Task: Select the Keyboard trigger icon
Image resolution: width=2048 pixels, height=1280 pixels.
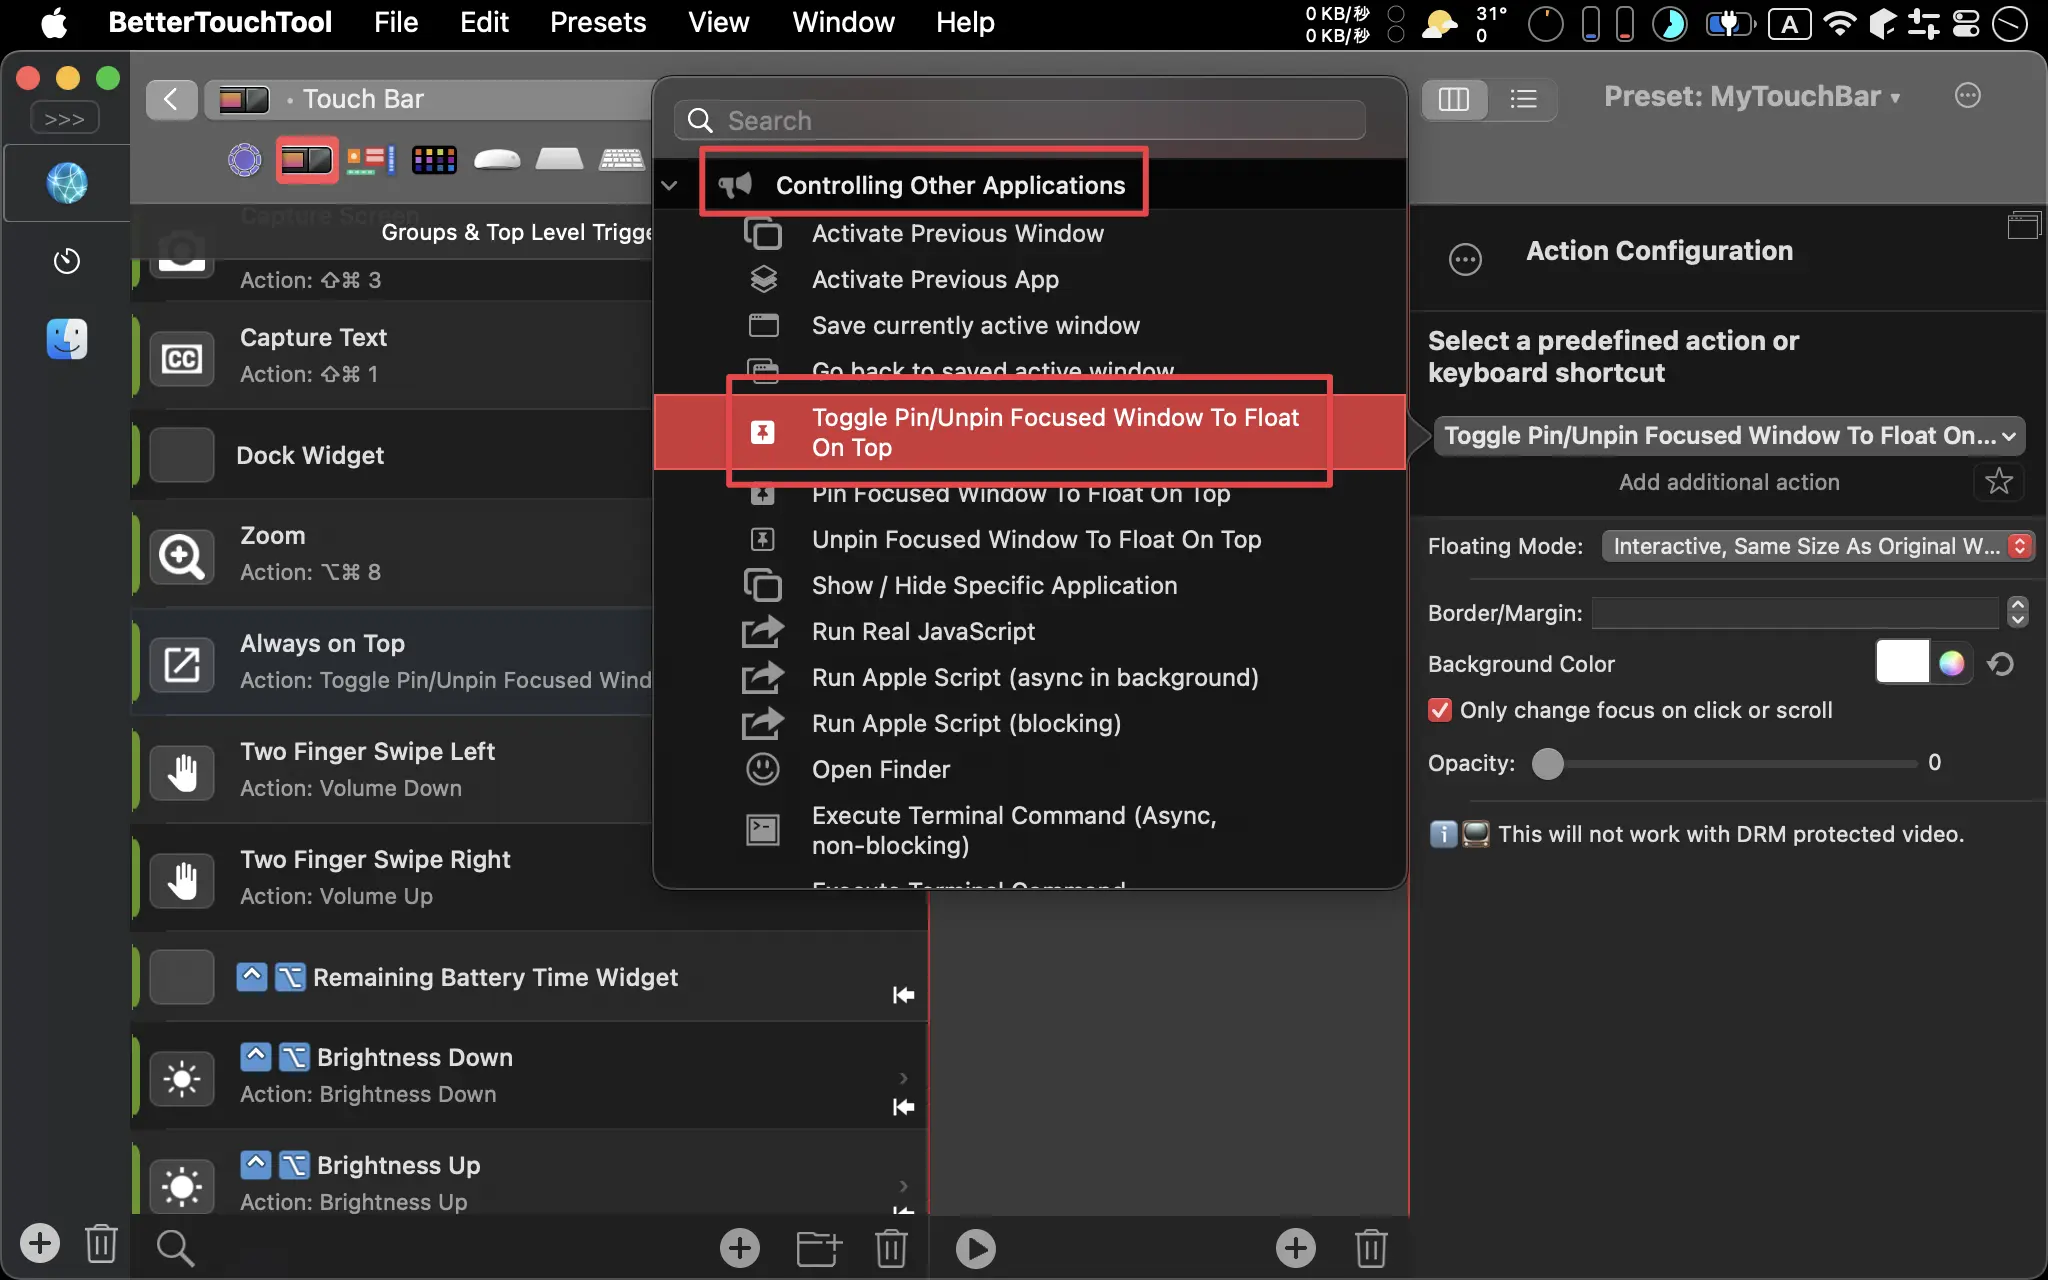Action: point(621,158)
